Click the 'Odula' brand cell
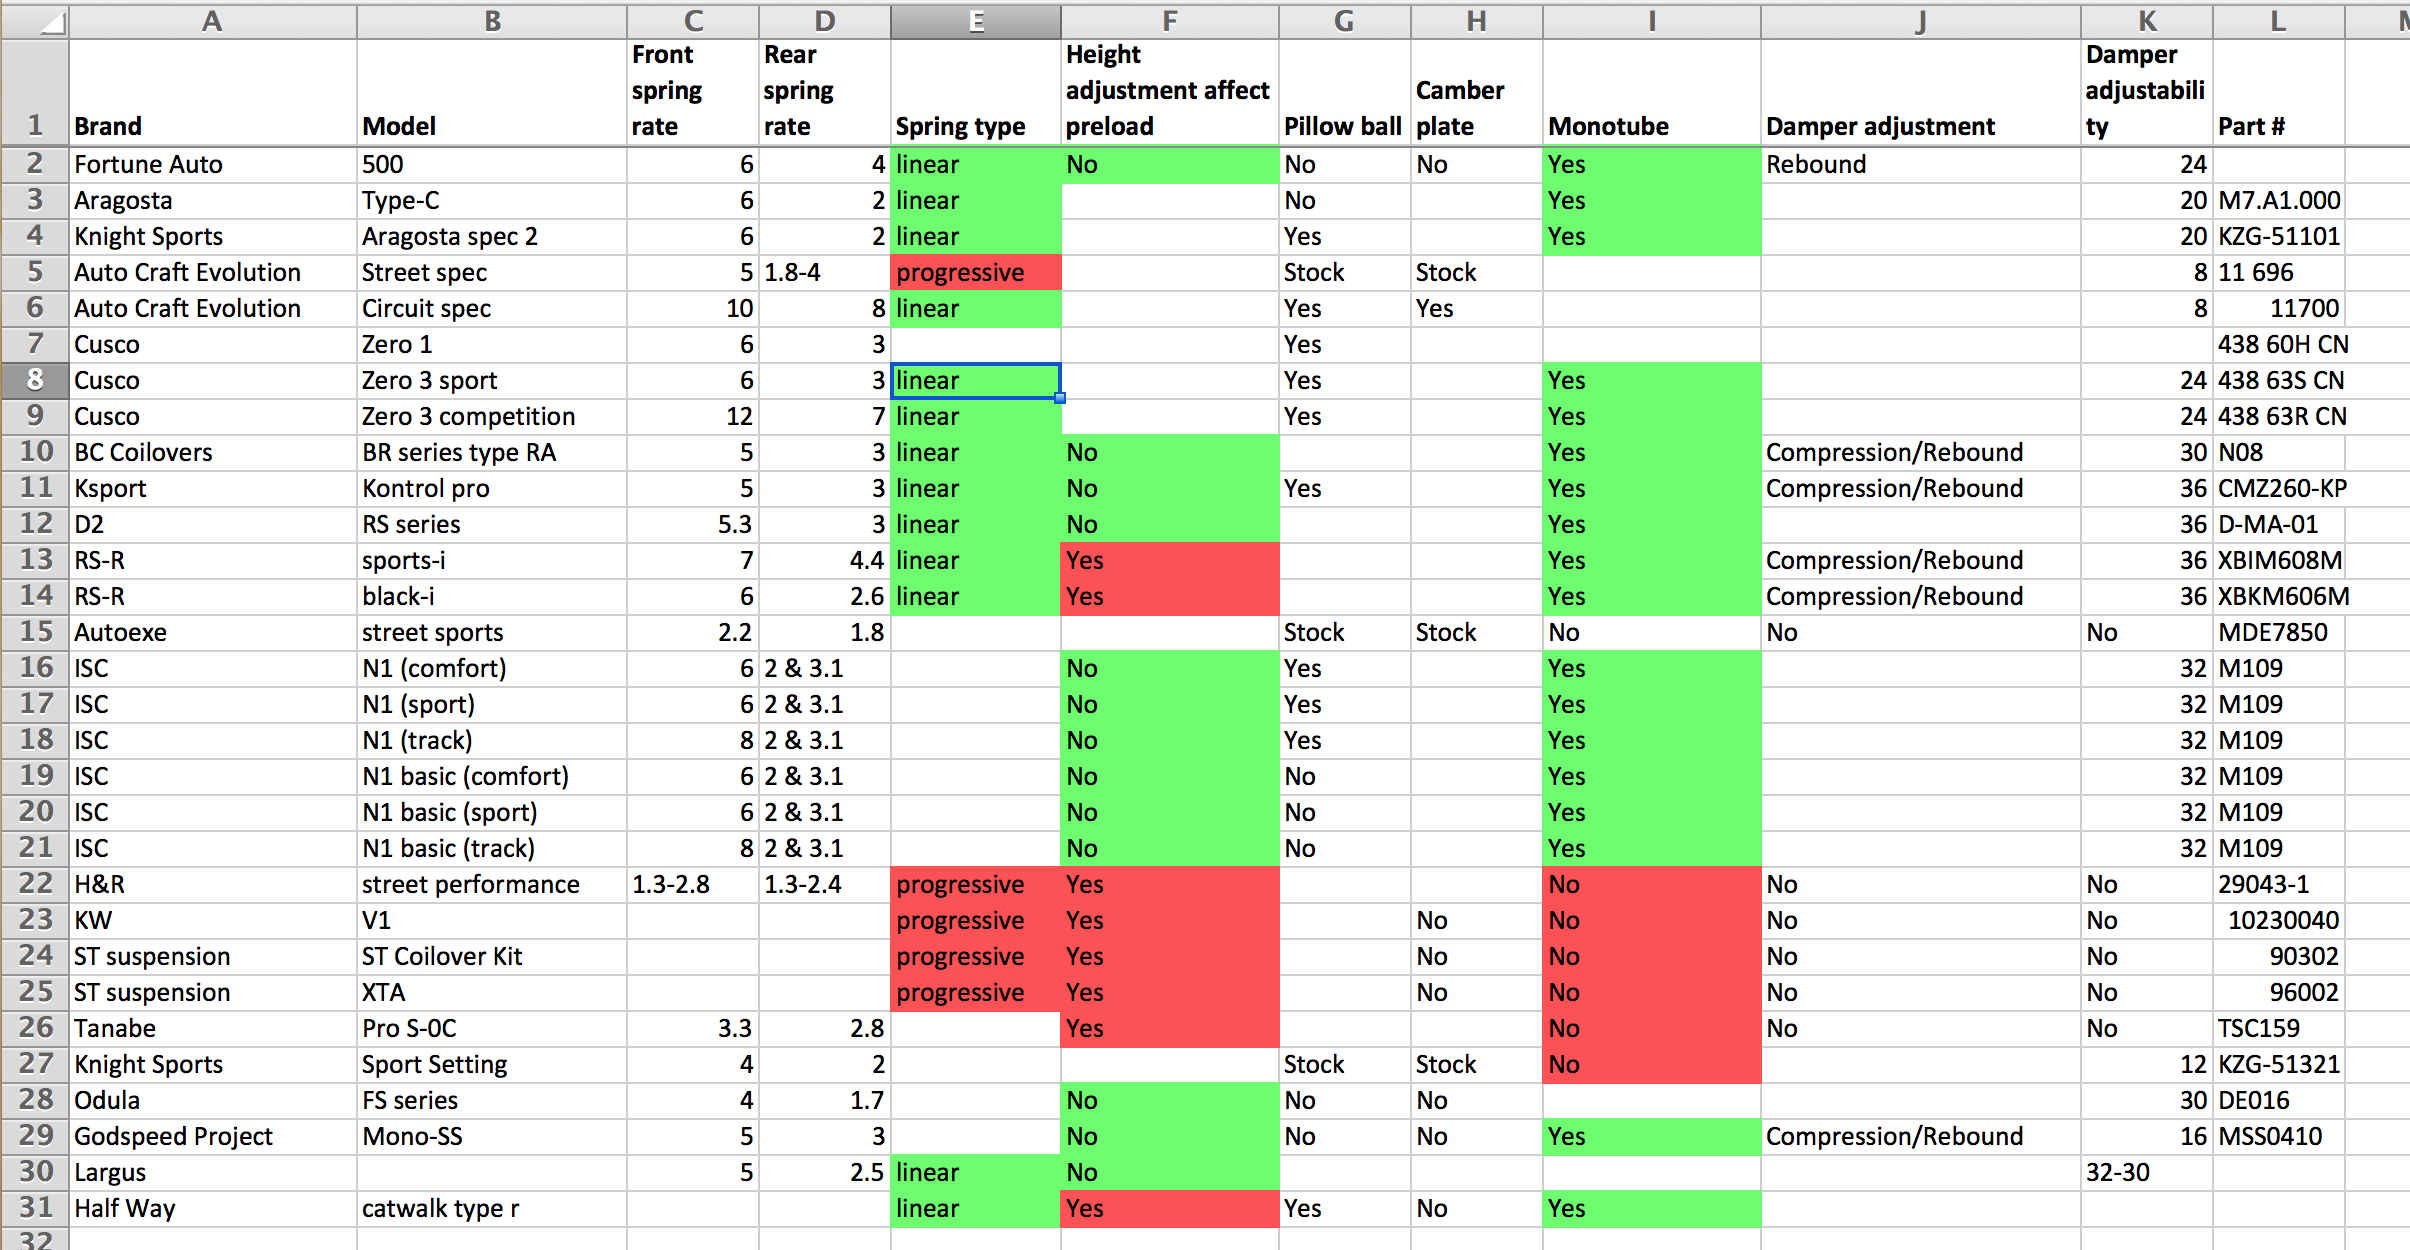 pos(212,1100)
